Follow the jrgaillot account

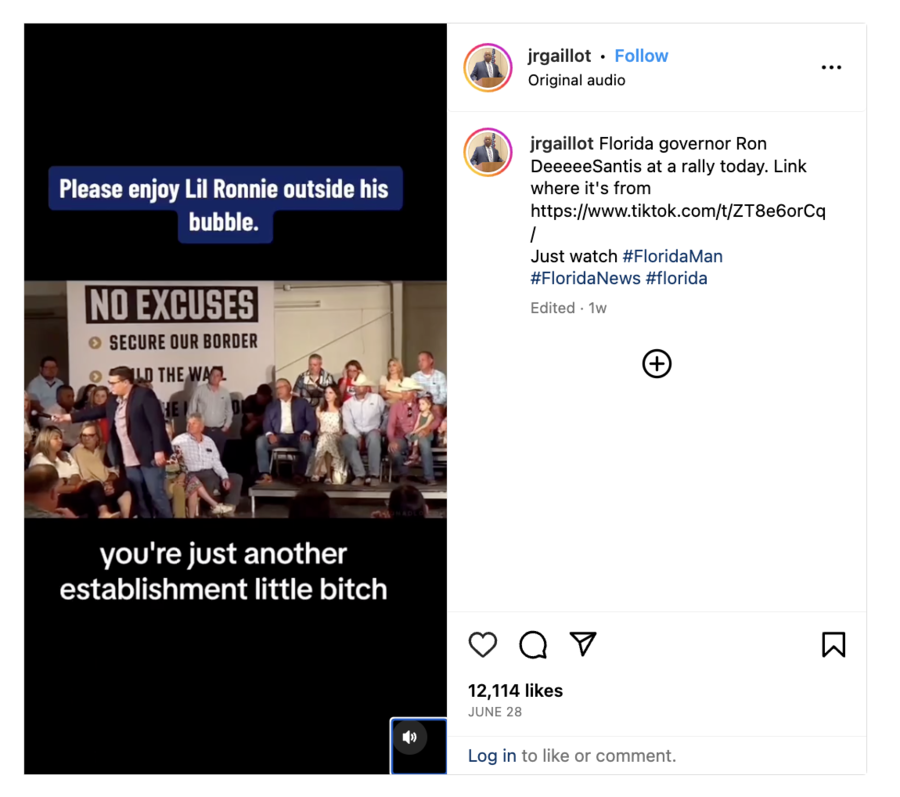click(x=641, y=56)
